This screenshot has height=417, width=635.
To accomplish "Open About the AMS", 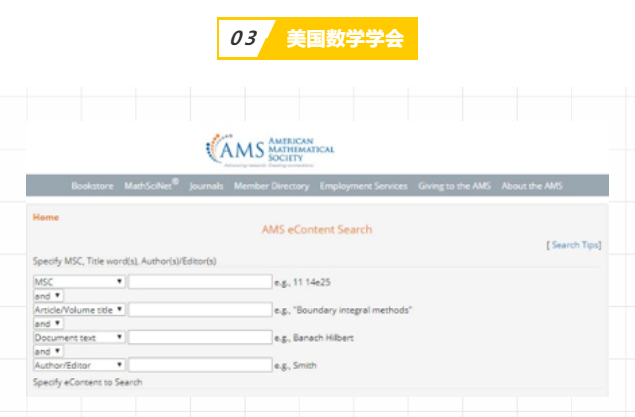I will point(533,186).
